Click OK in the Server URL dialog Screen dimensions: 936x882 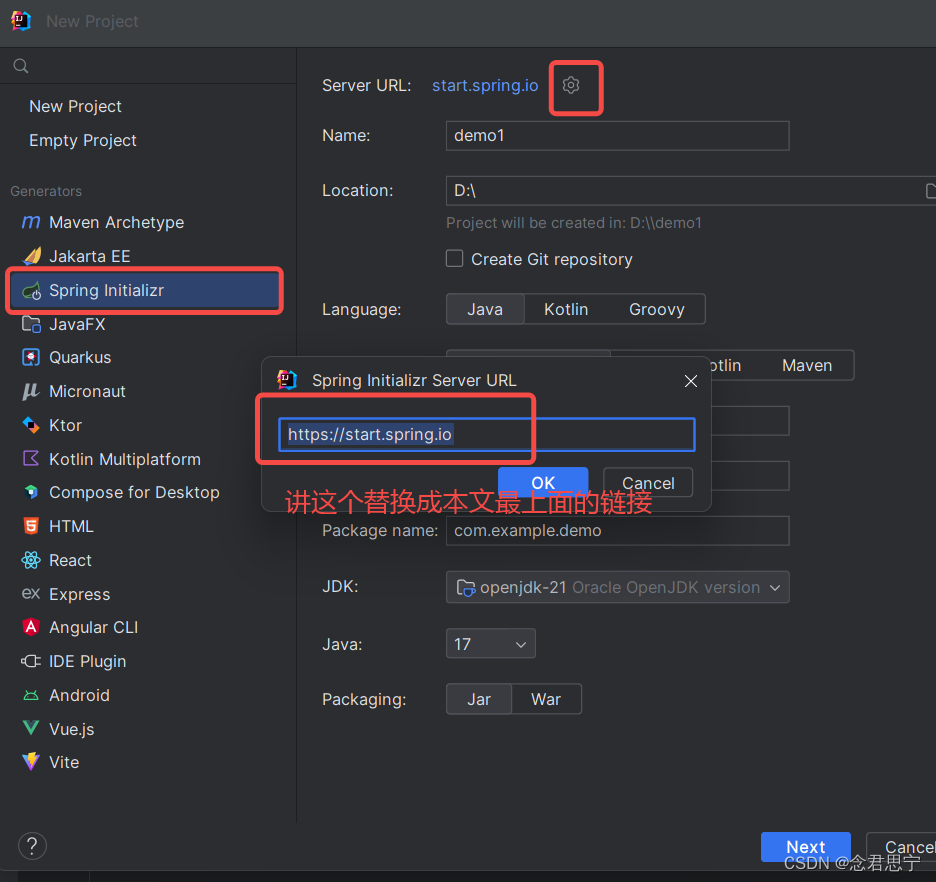[543, 482]
